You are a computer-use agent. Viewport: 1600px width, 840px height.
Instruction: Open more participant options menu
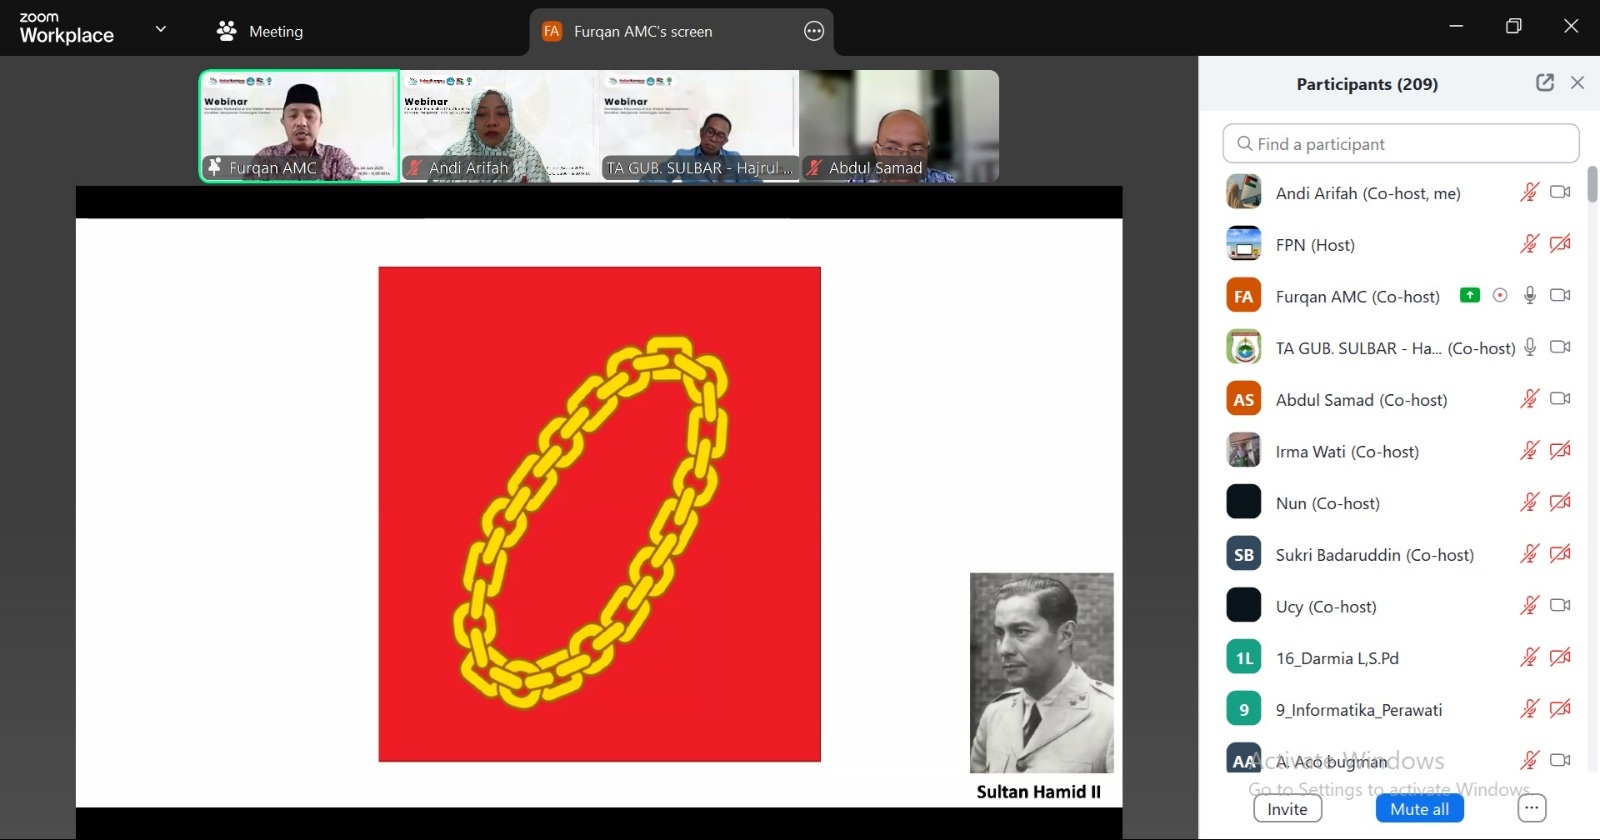coord(1531,808)
